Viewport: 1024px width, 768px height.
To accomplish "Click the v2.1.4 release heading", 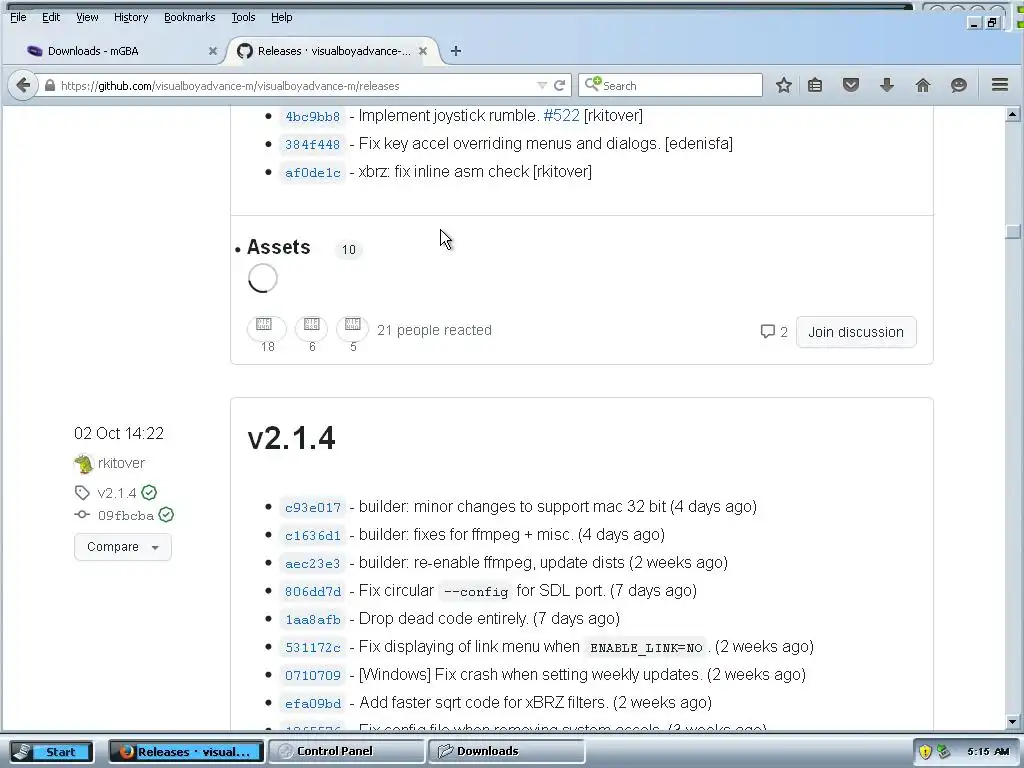I will click(x=291, y=438).
